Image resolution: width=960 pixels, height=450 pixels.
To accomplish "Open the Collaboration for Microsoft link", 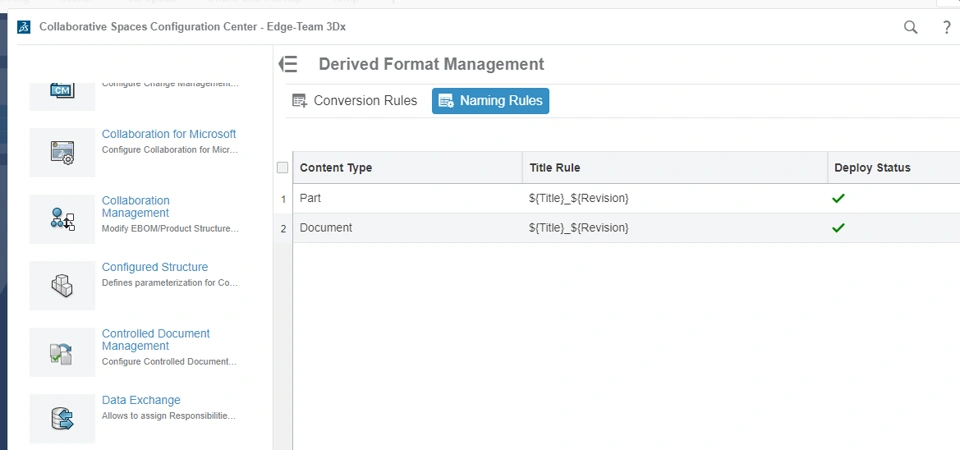I will point(169,134).
